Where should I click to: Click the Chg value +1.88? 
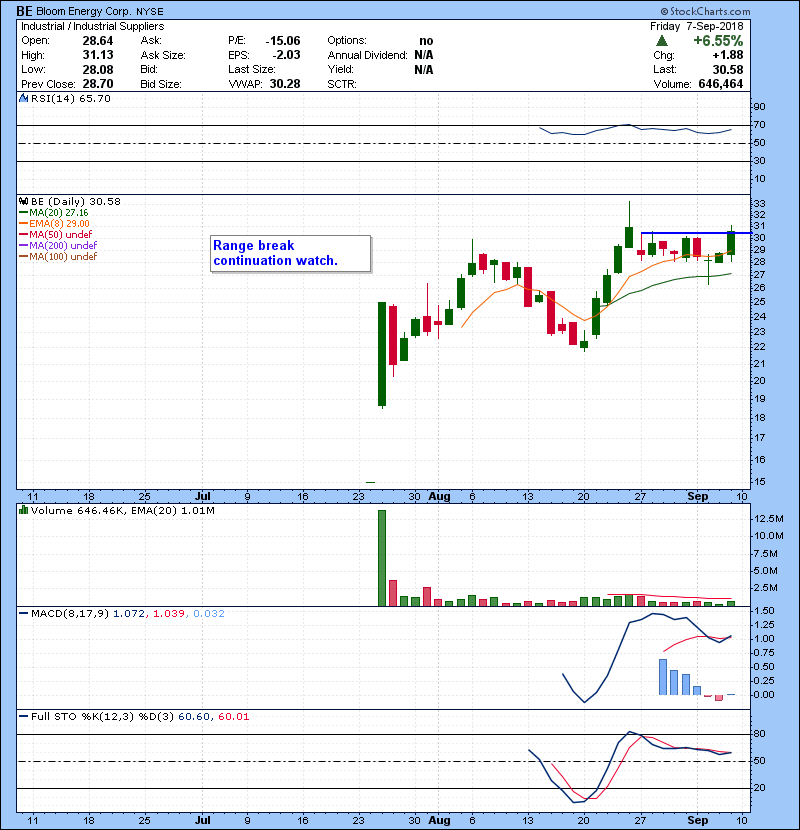tap(728, 55)
